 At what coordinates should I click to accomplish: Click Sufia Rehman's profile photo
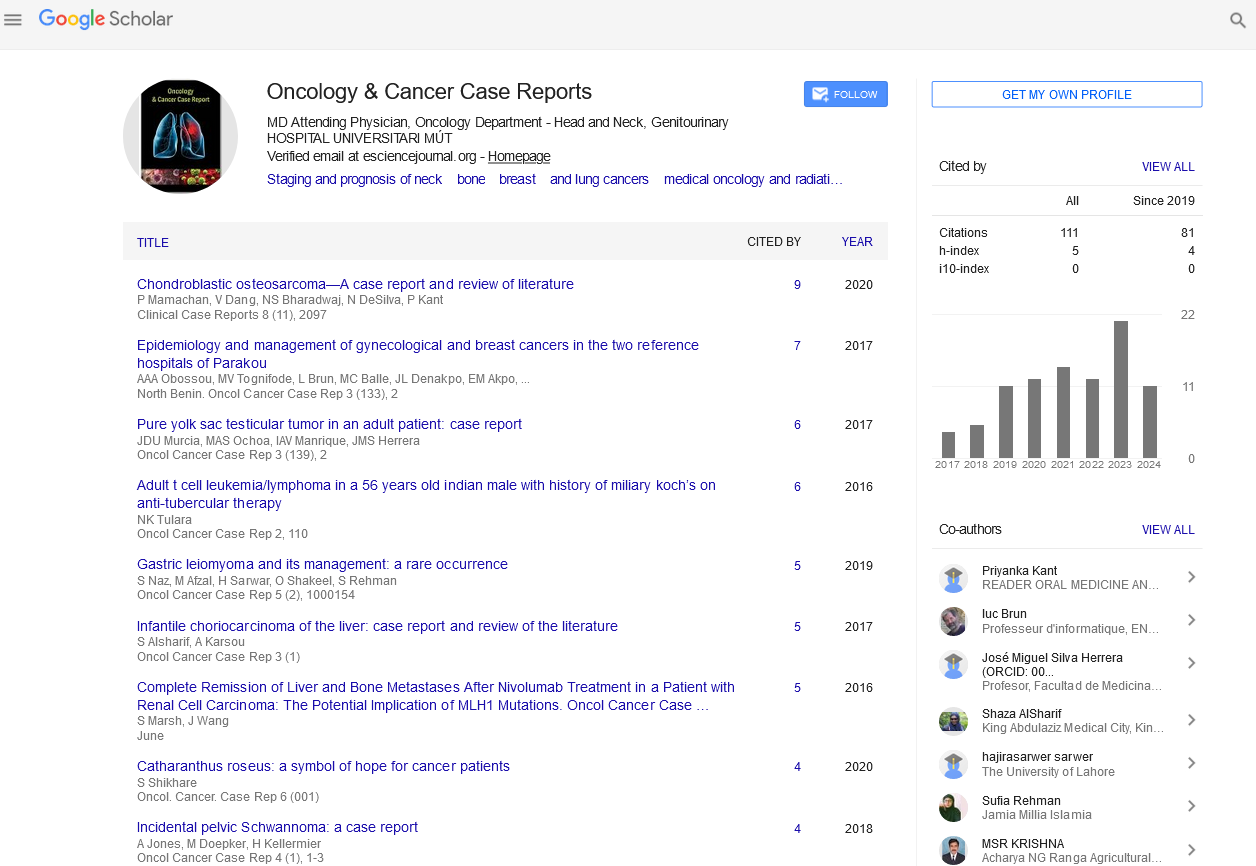pos(954,807)
